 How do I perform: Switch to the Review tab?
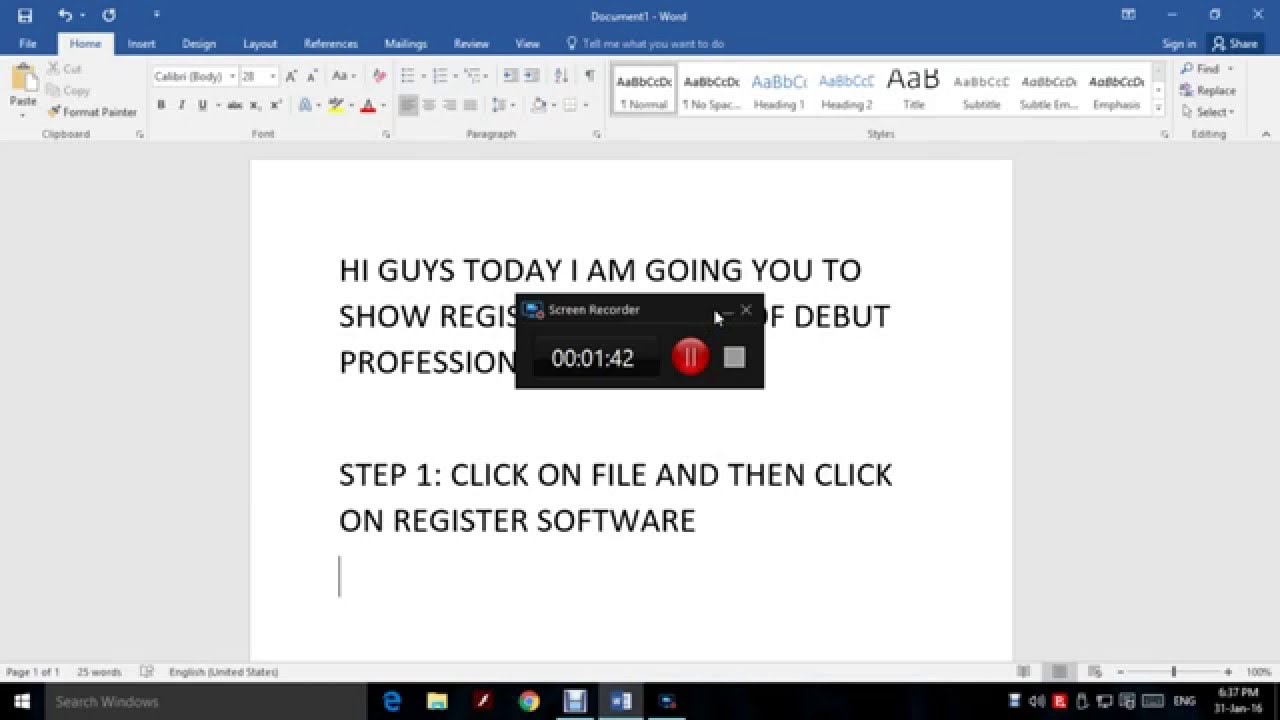click(471, 44)
